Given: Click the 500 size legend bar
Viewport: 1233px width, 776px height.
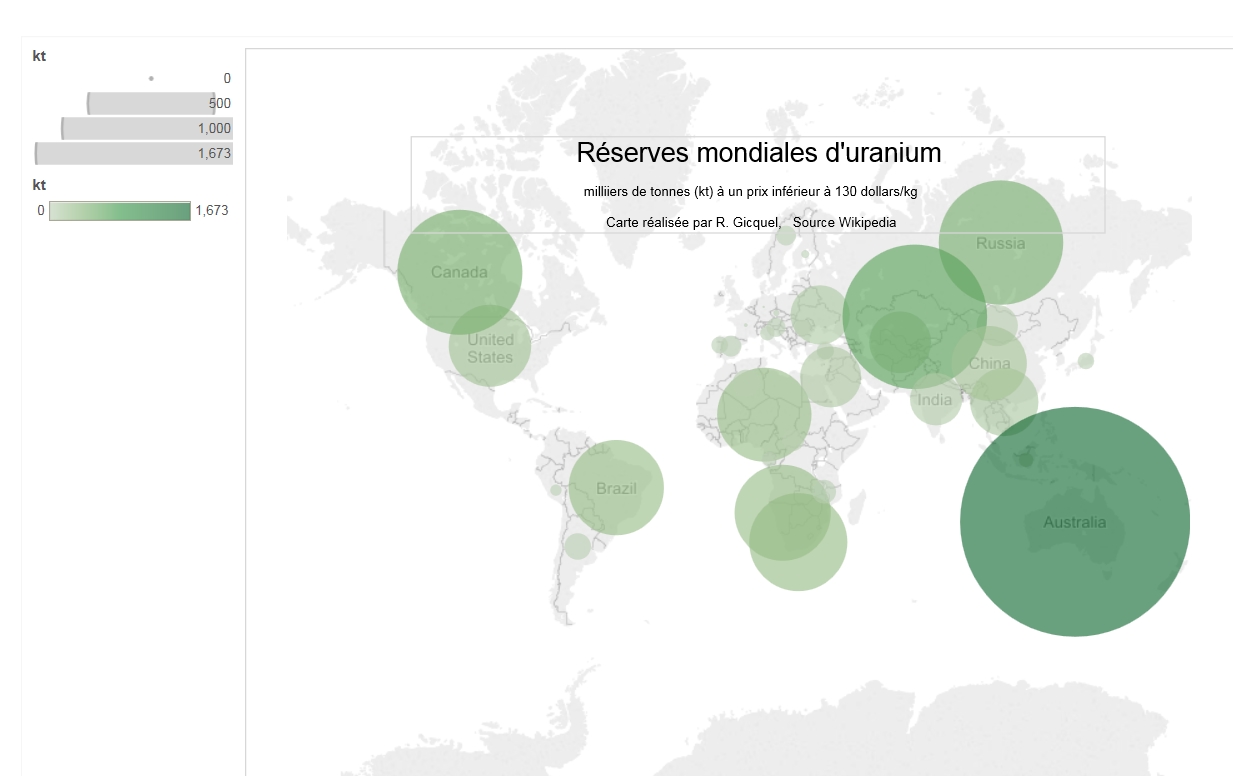Looking at the screenshot, I should [151, 103].
